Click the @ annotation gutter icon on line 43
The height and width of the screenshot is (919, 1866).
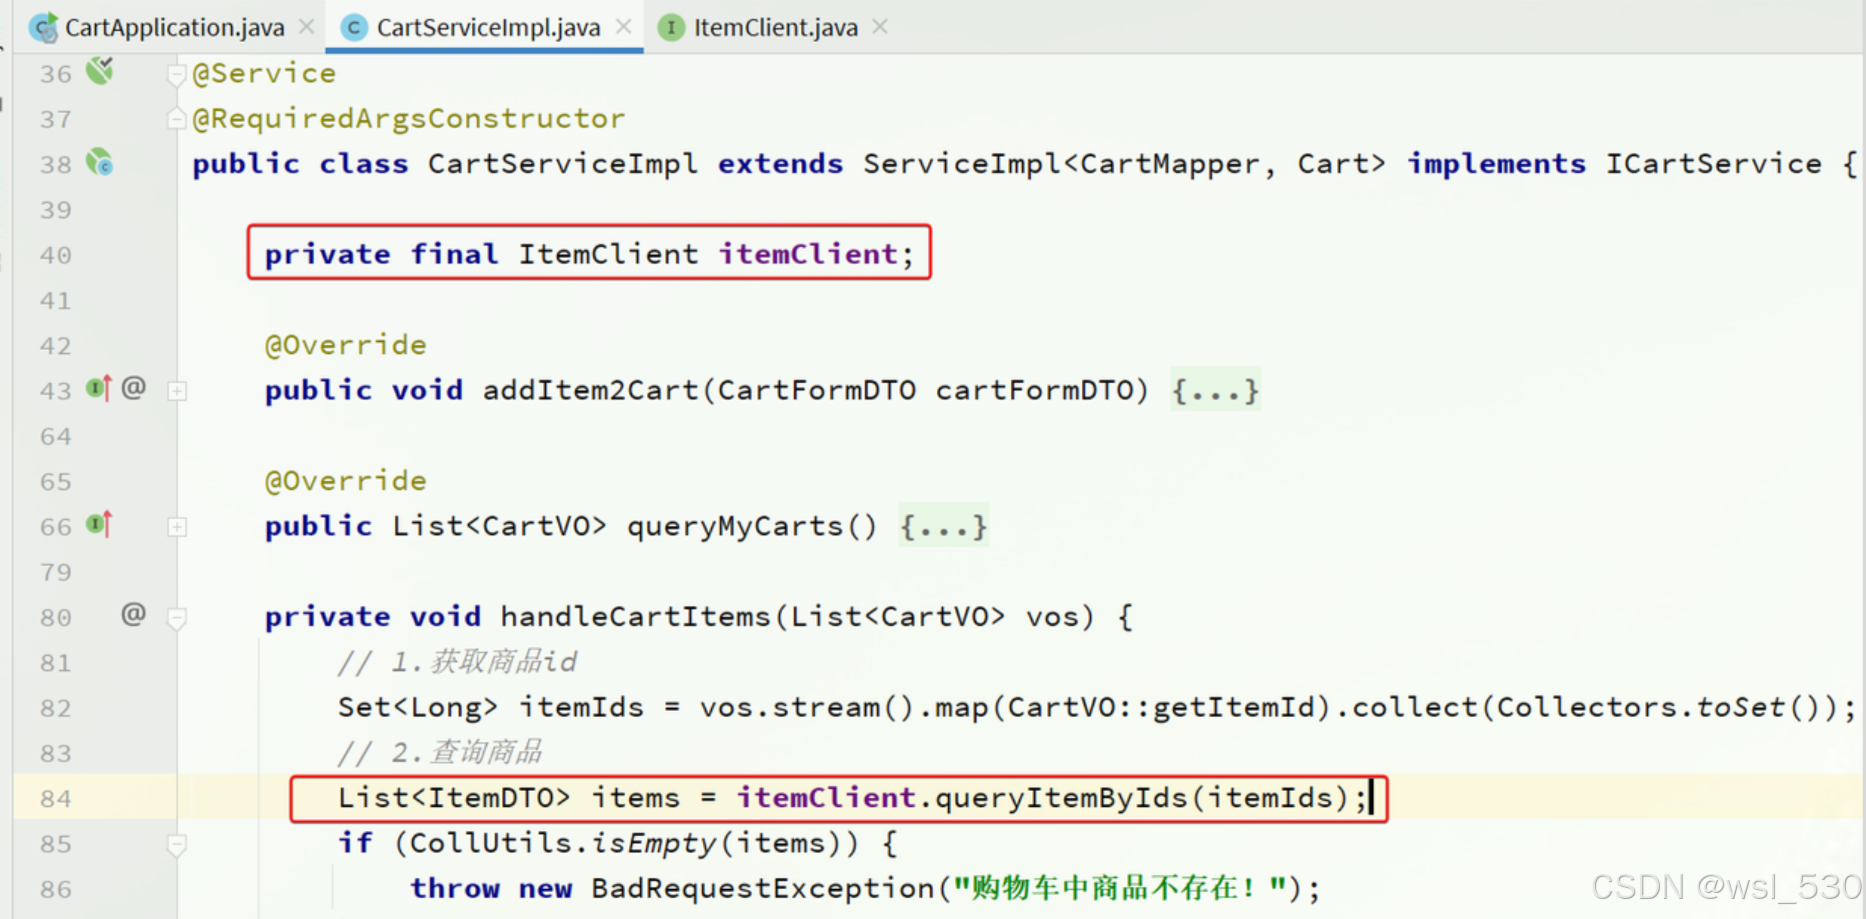(134, 389)
